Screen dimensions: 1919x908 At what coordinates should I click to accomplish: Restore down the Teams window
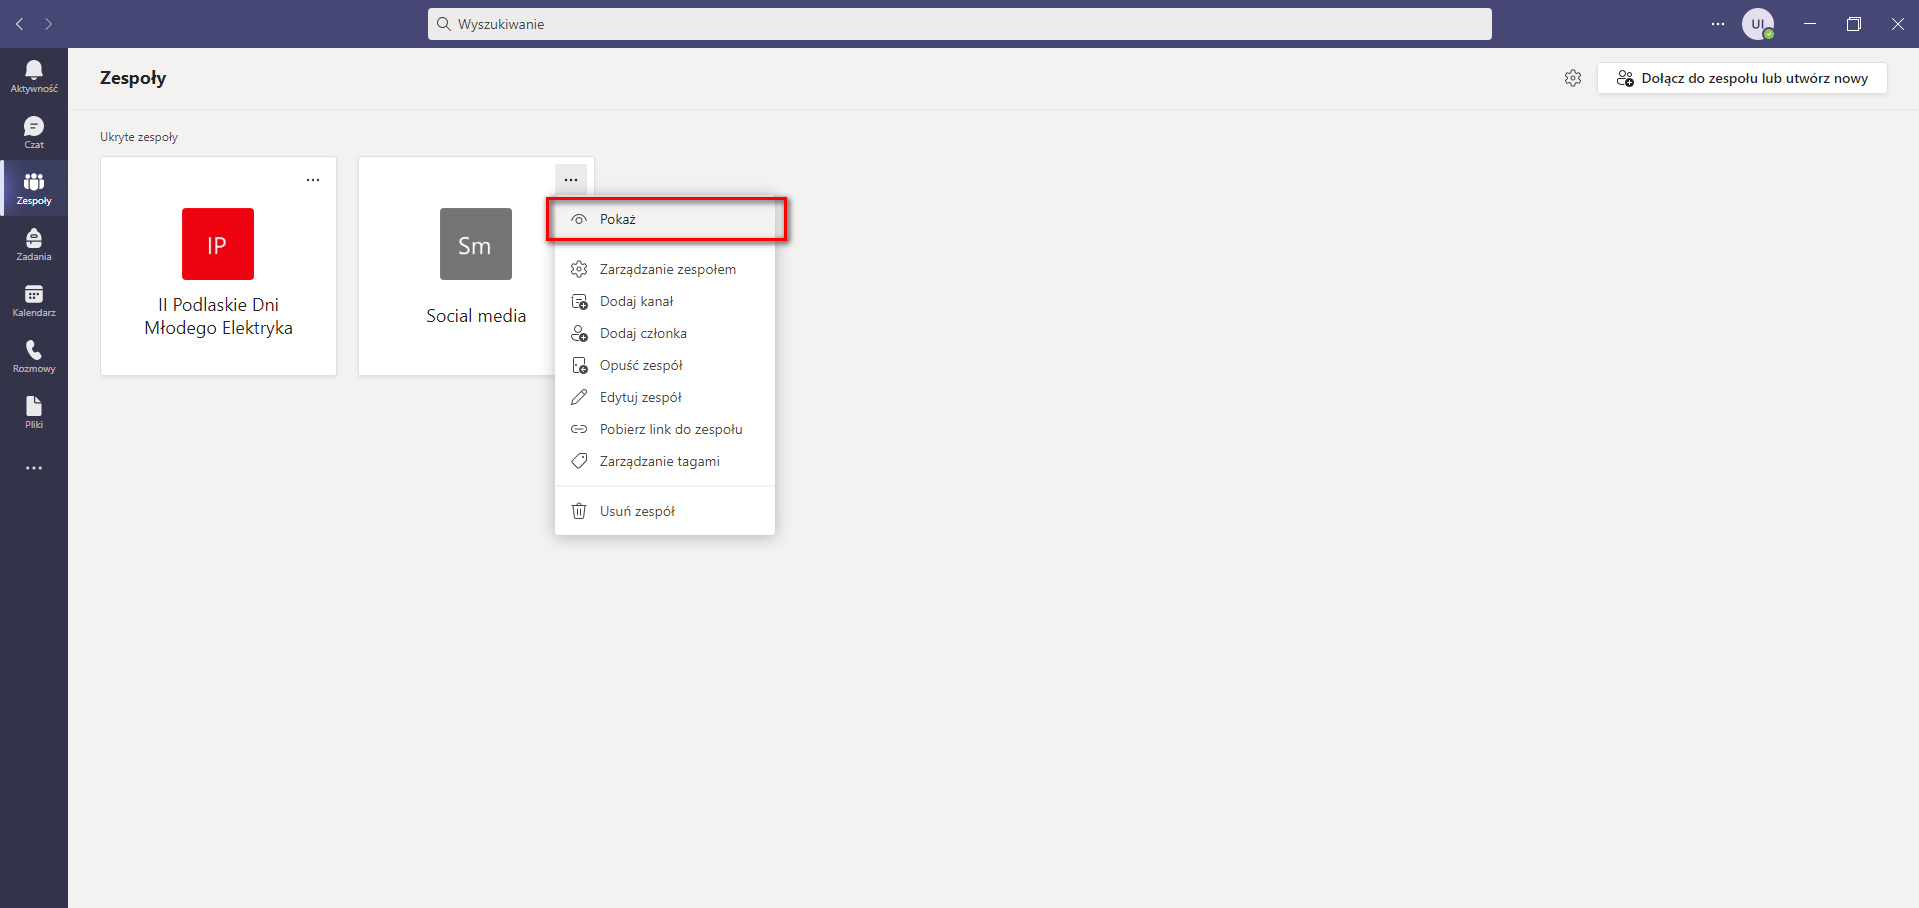1854,24
